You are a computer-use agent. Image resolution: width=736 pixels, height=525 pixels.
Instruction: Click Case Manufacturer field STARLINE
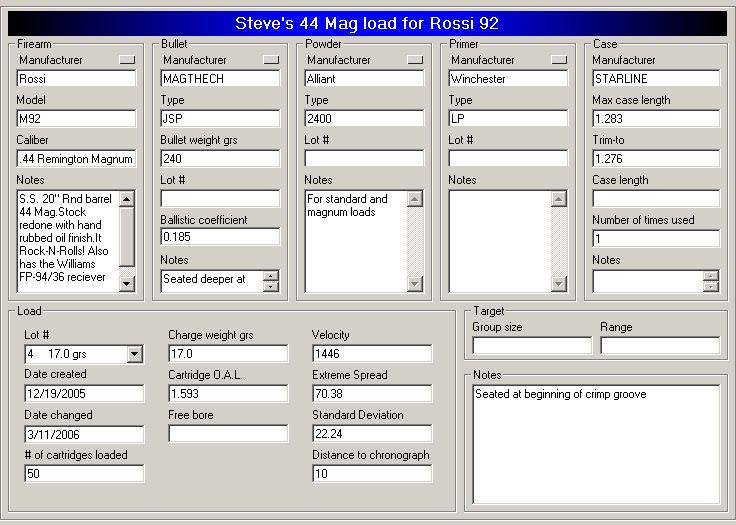point(656,78)
